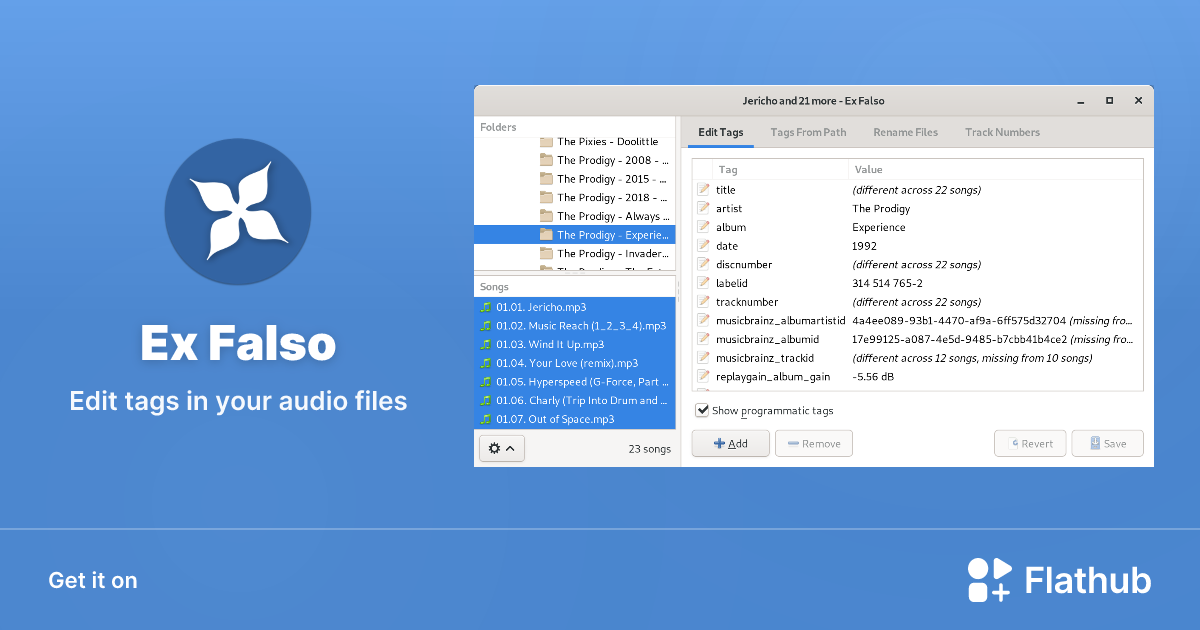Click the edit icon next to artist tag

pyautogui.click(x=703, y=209)
